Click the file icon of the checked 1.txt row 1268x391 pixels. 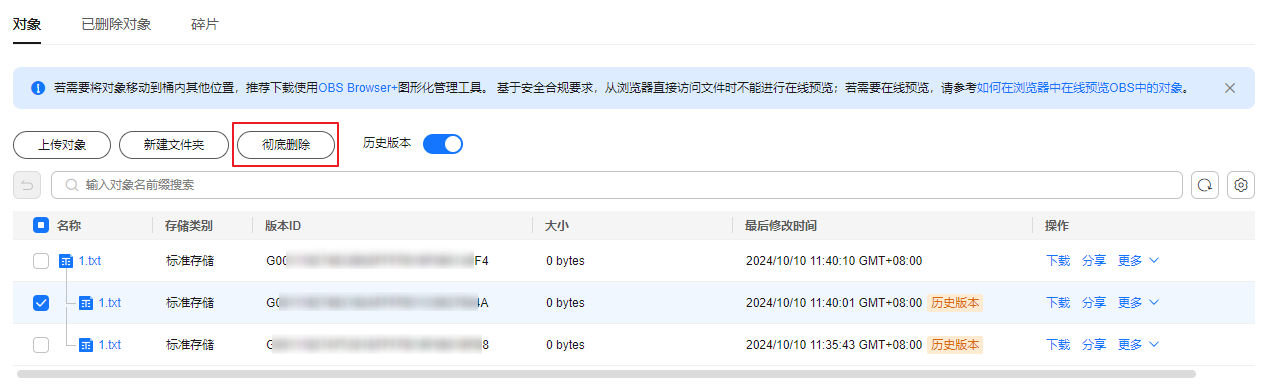(x=86, y=303)
